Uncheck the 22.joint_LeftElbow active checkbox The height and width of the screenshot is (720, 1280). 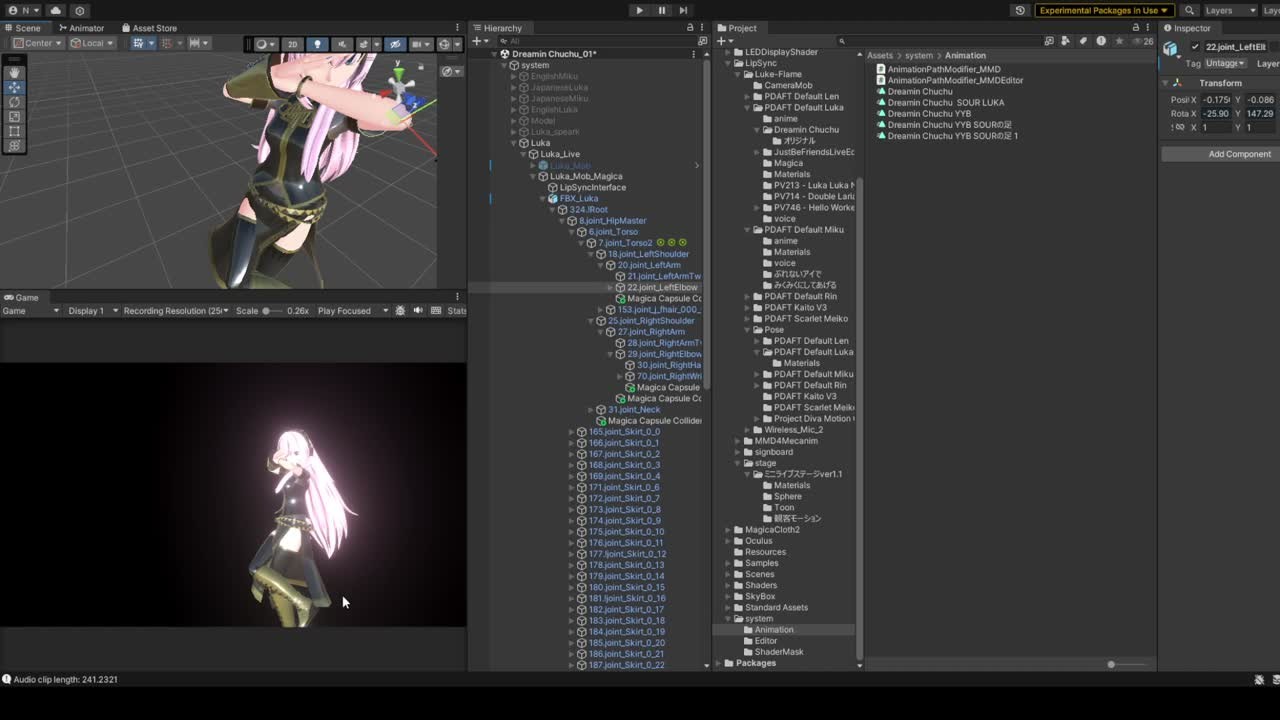click(1195, 47)
